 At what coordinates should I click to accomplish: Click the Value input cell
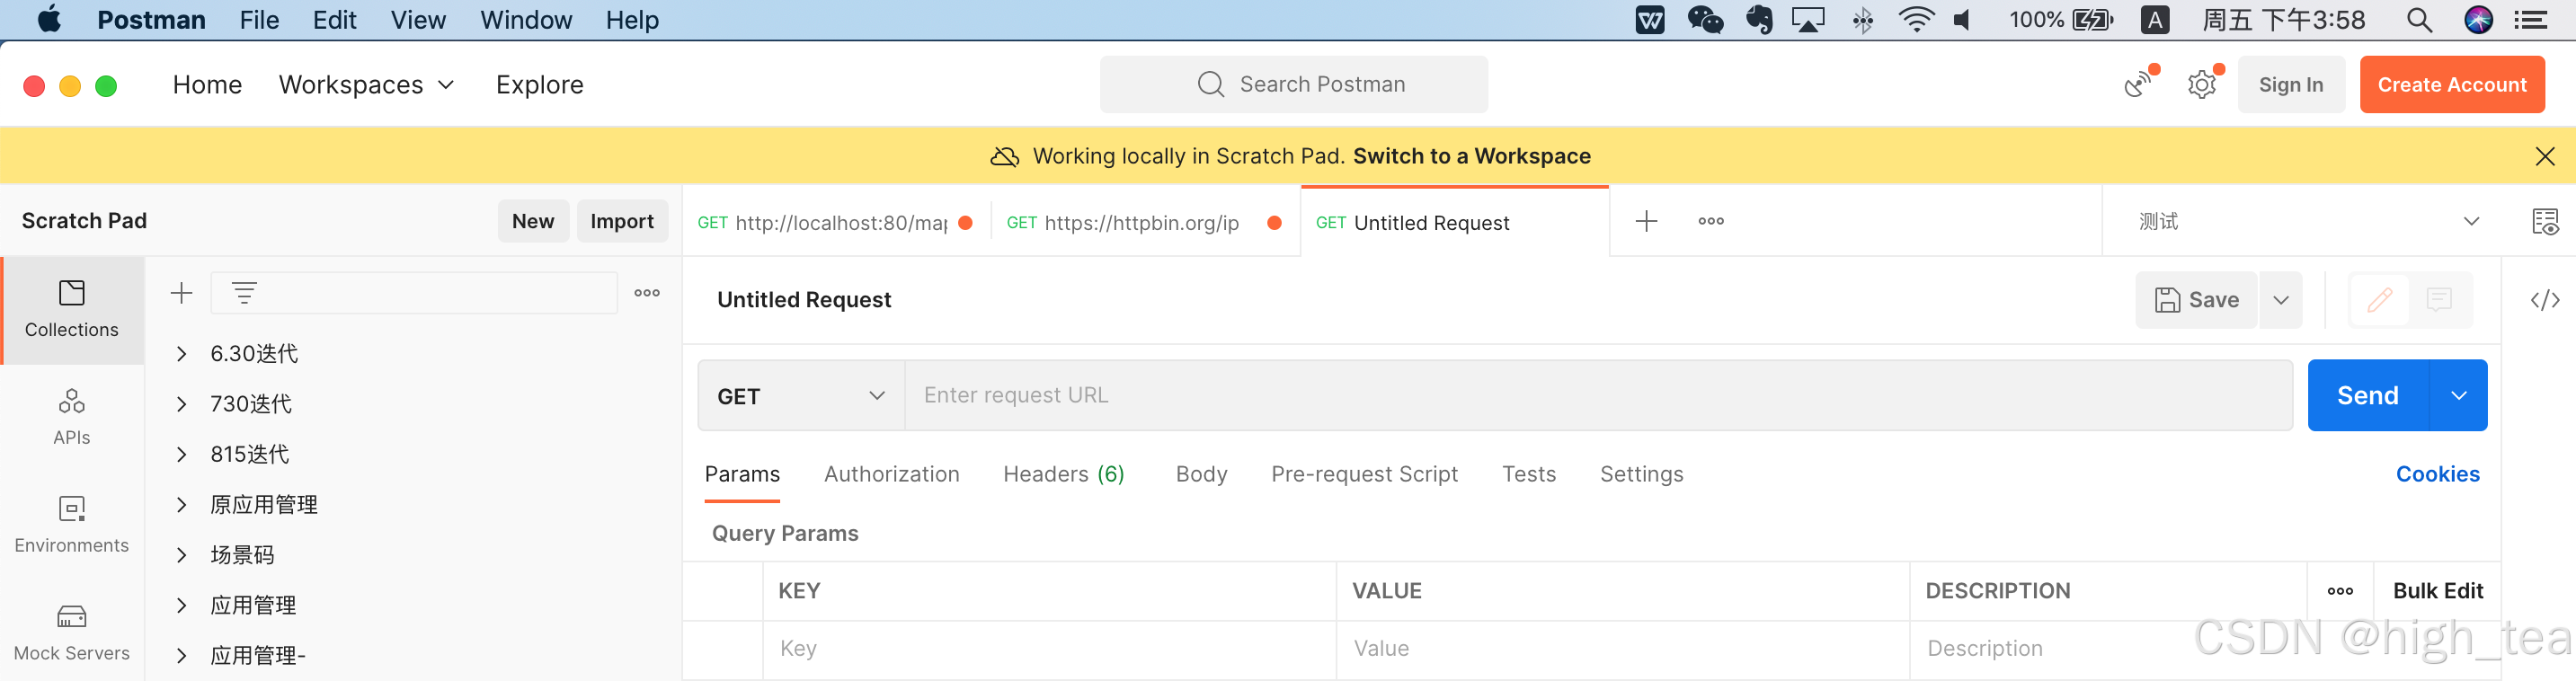pyautogui.click(x=1622, y=649)
